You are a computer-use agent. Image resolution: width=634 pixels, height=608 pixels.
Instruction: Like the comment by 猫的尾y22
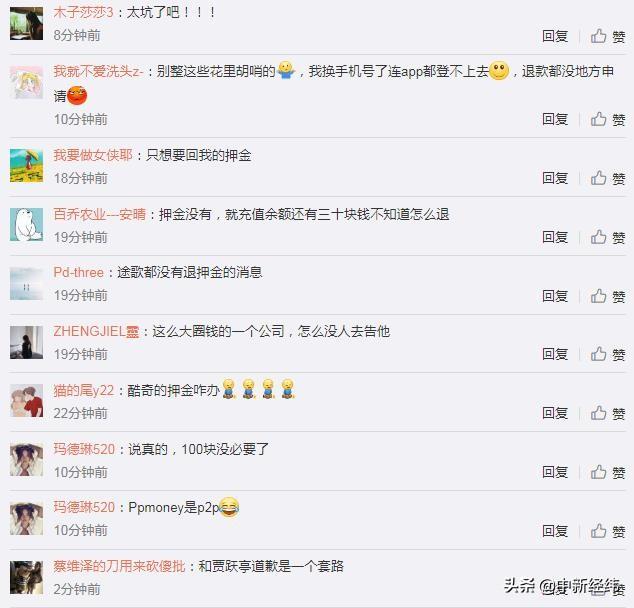pyautogui.click(x=608, y=414)
